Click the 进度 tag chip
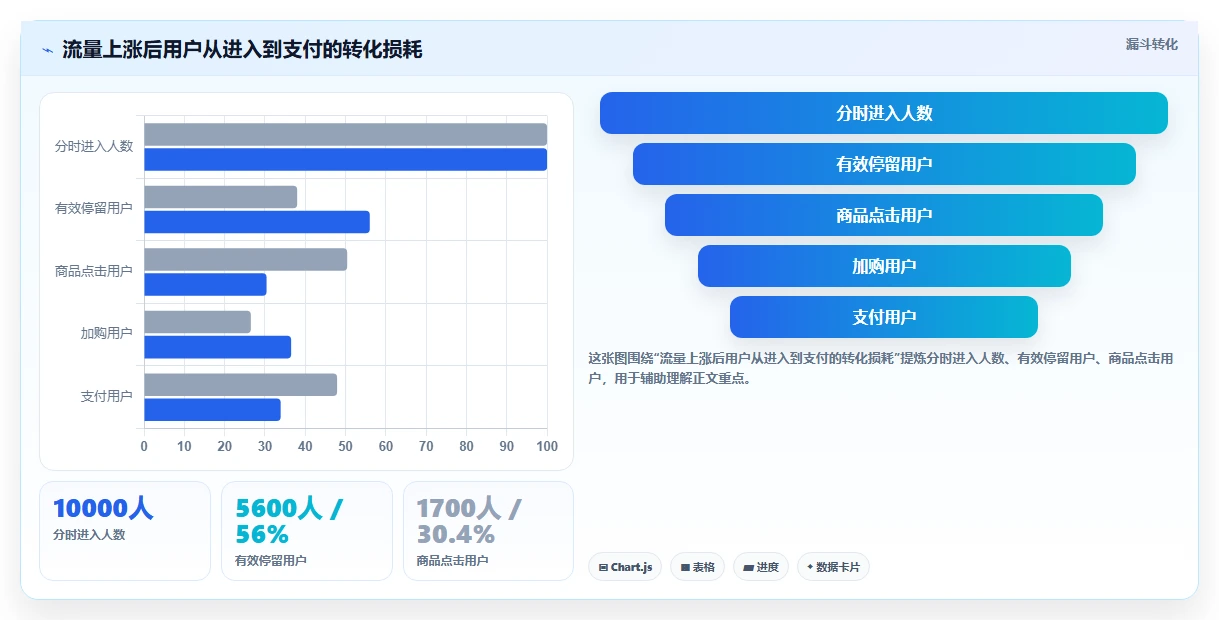The width and height of the screenshot is (1219, 620). click(761, 567)
